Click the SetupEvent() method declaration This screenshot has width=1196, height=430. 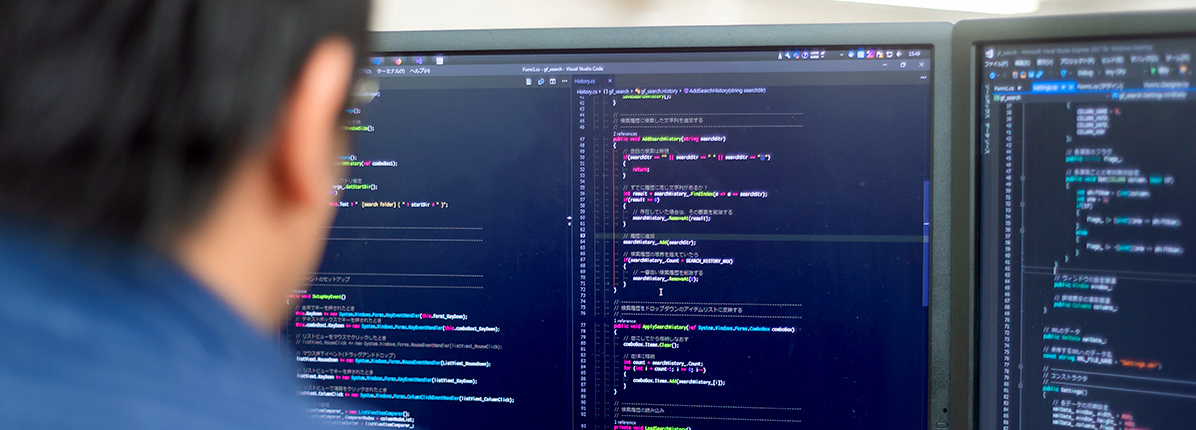317,297
